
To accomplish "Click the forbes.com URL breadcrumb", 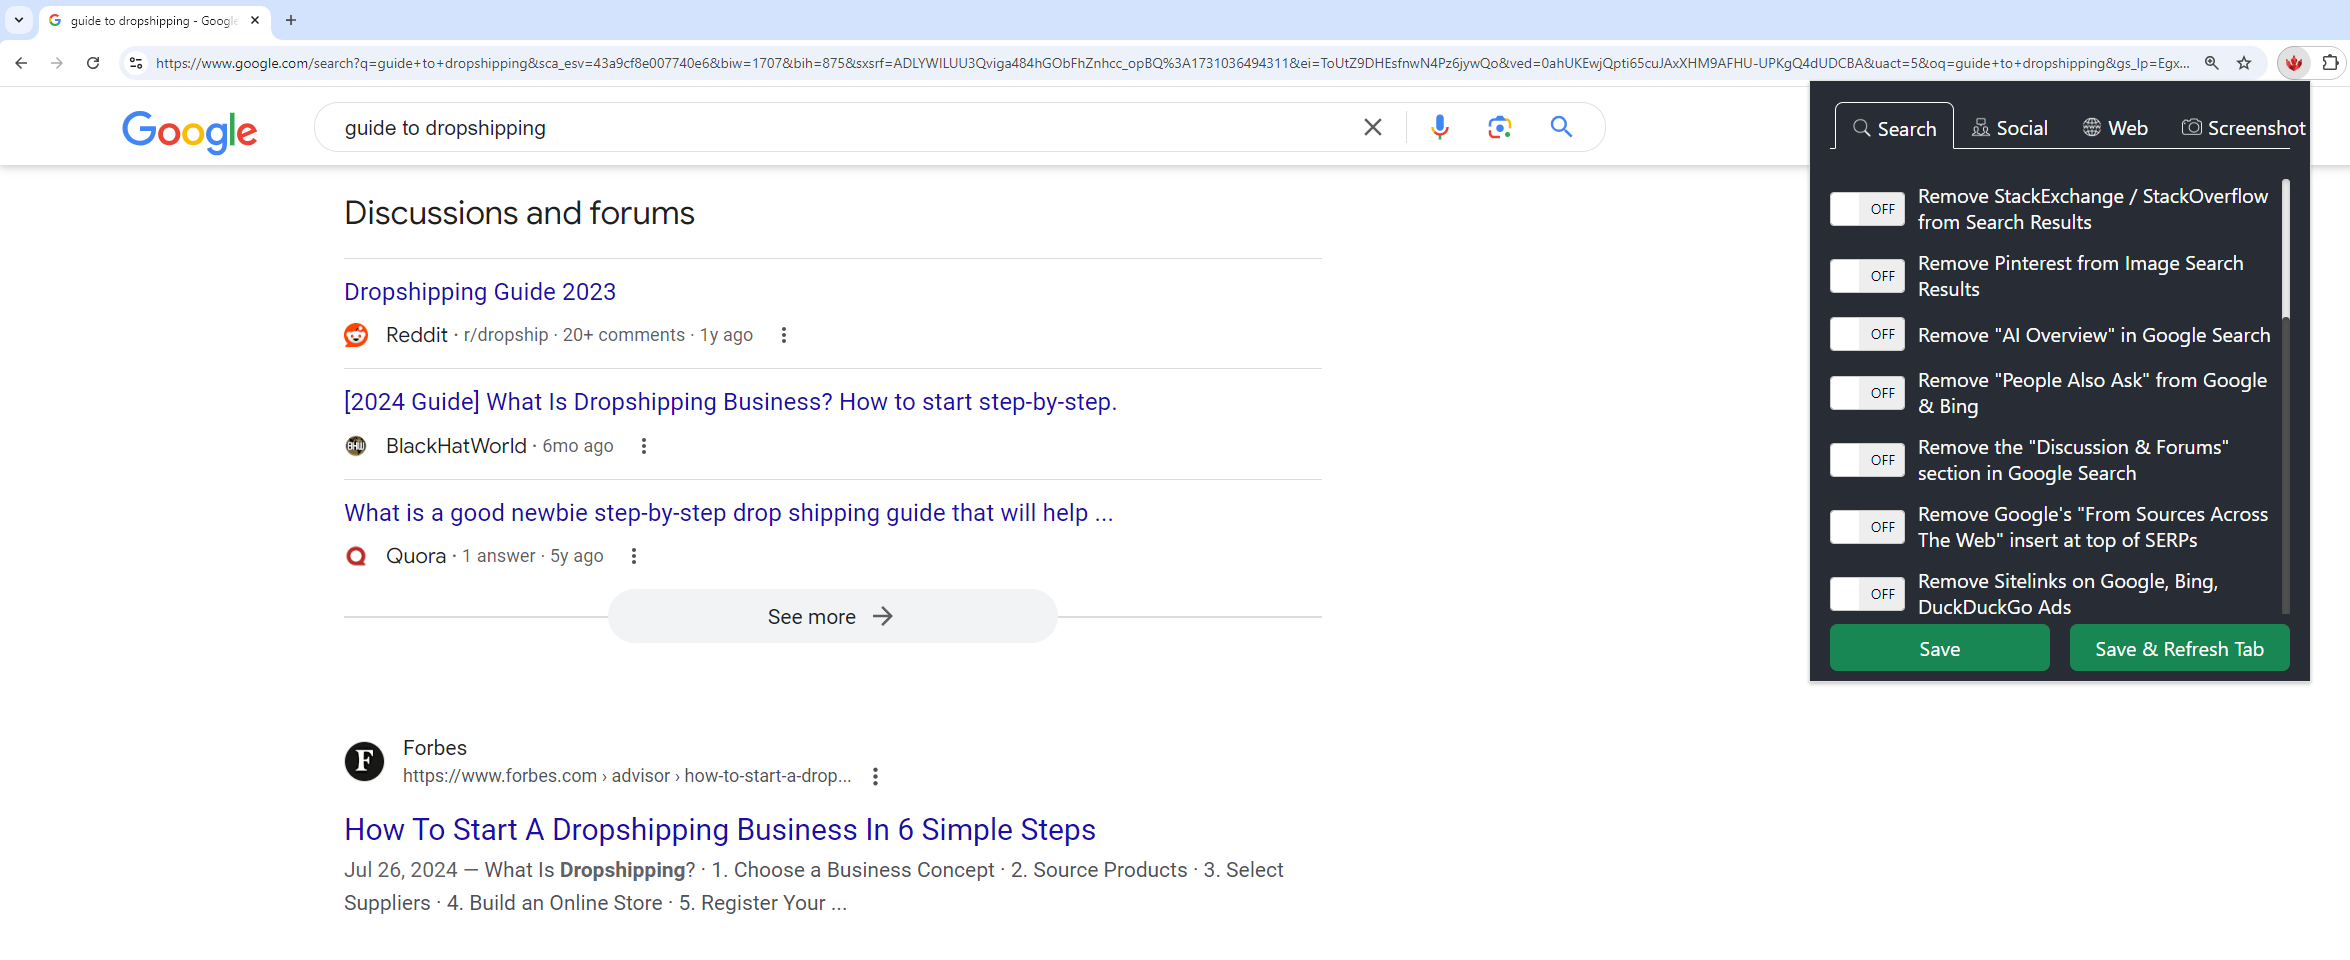I will 627,776.
